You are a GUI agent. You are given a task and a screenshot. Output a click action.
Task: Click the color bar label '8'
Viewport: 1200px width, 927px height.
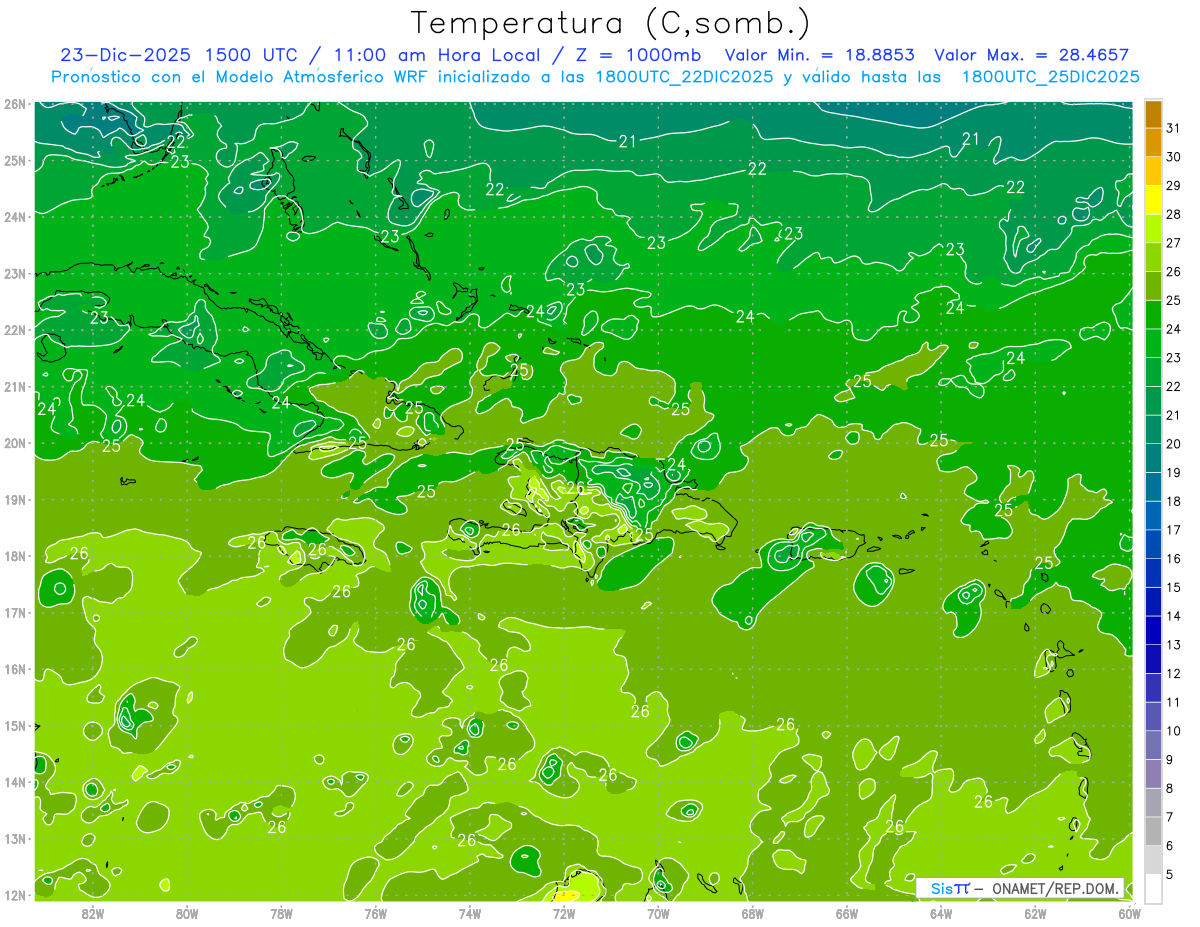coord(1170,788)
